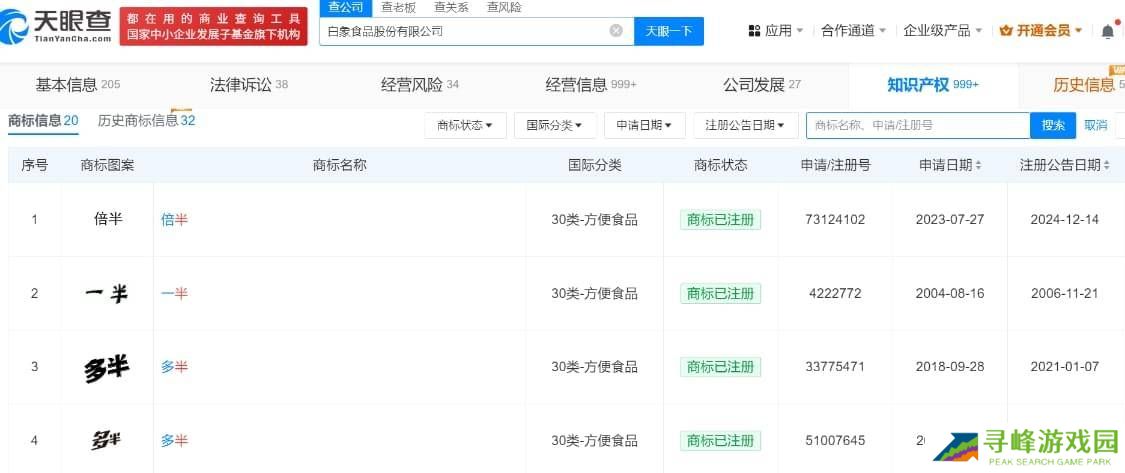Viewport: 1125px width, 473px height.
Task: Open the 一半 trademark name link
Action: pos(174,293)
